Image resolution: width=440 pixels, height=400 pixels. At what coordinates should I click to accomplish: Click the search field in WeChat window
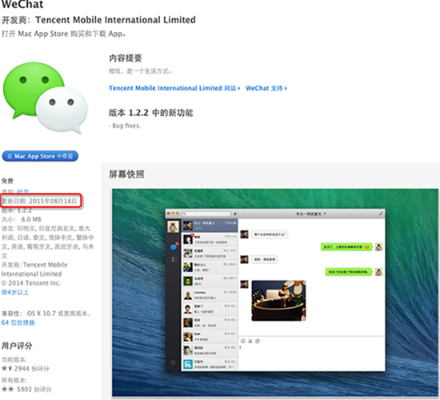point(207,213)
